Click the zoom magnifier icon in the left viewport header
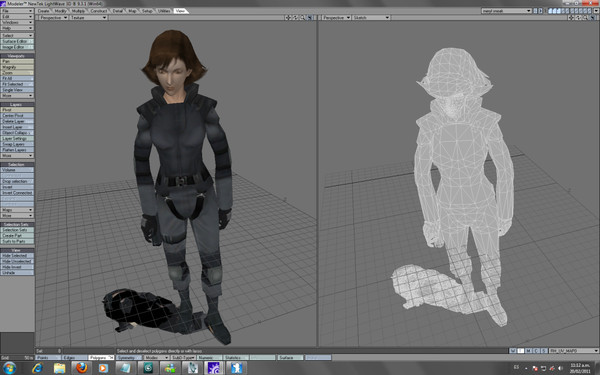The width and height of the screenshot is (600, 375). [302, 18]
